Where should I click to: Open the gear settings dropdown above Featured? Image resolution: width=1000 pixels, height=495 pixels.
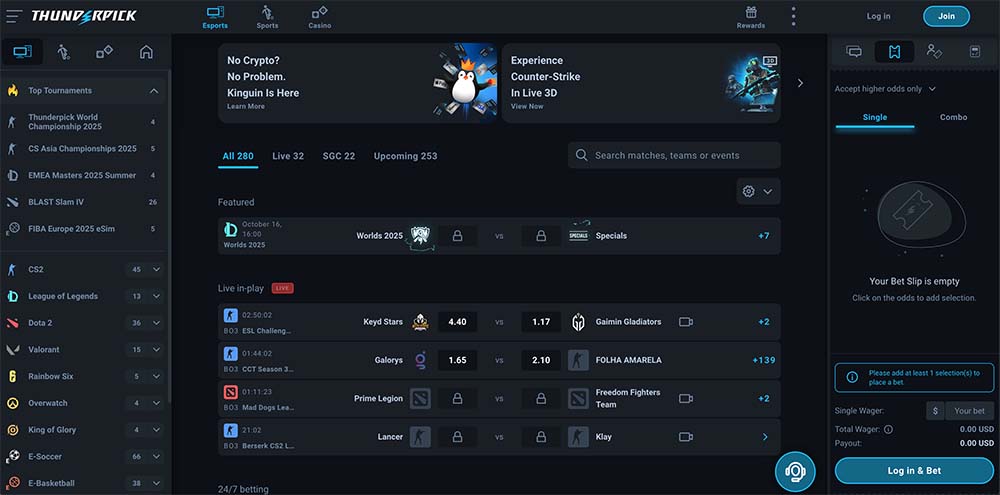coord(758,191)
